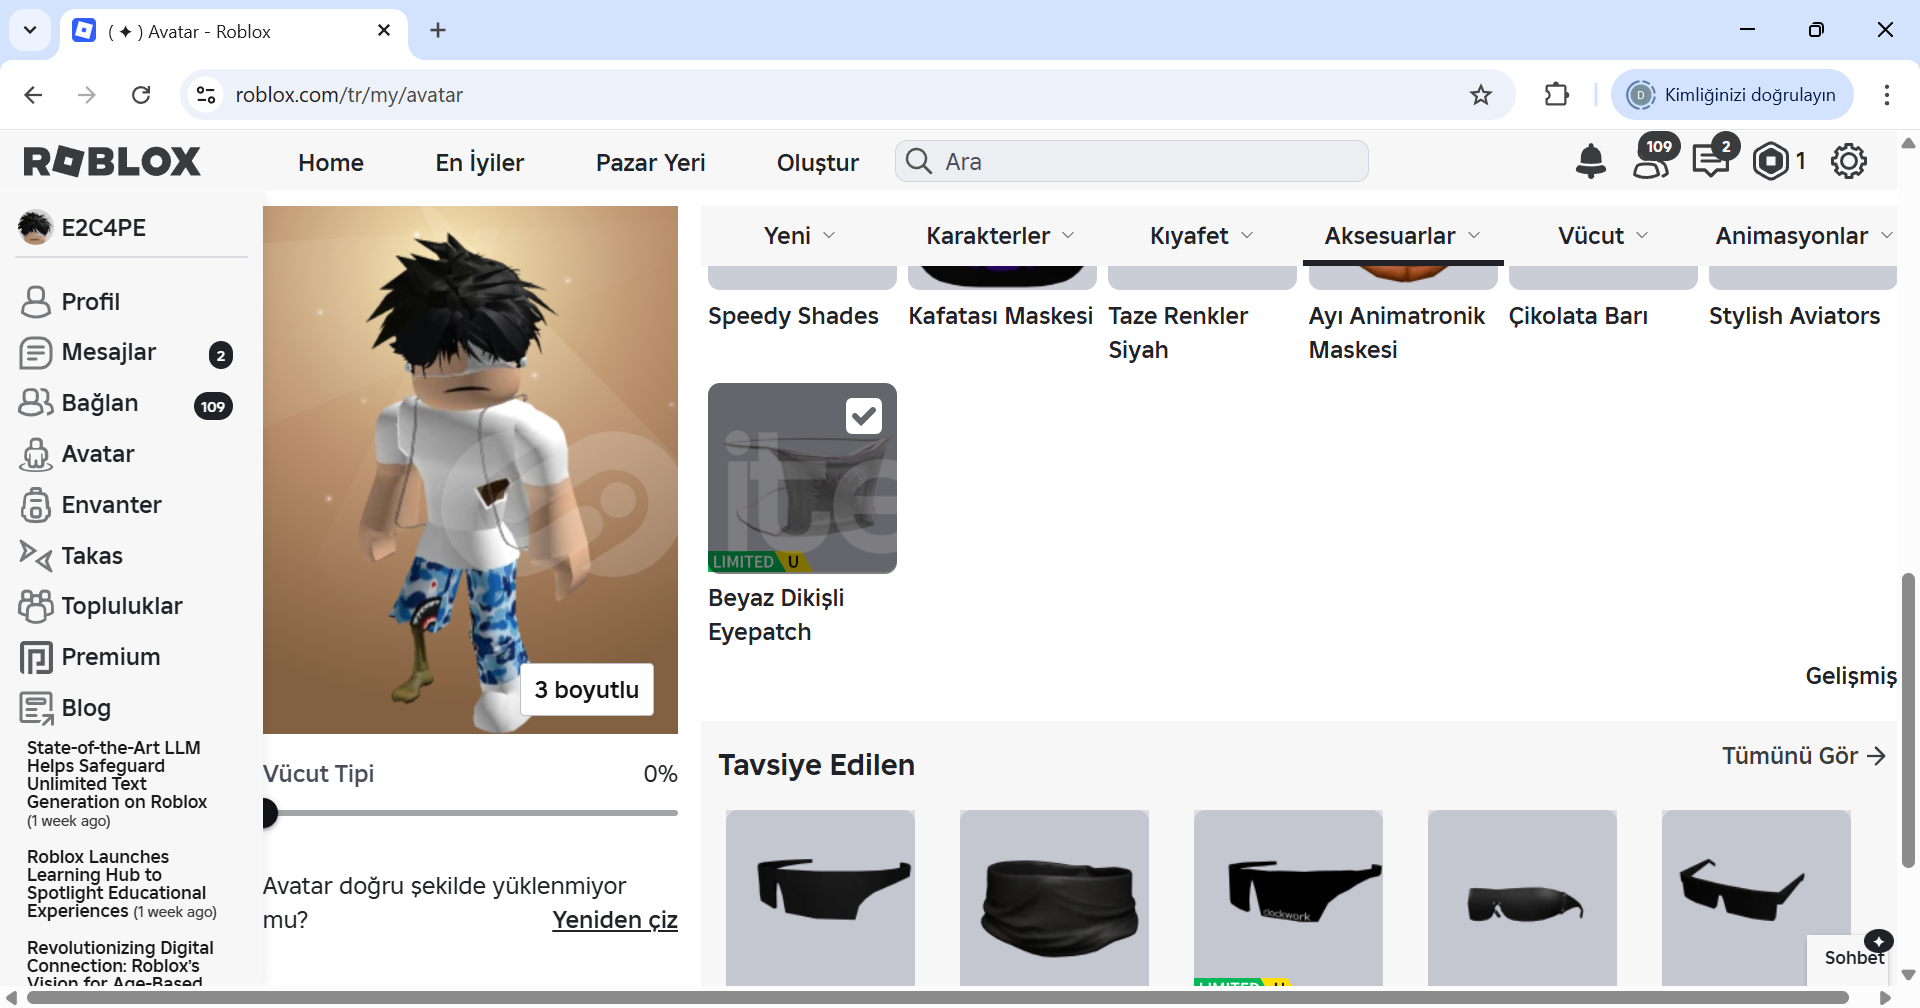The width and height of the screenshot is (1920, 1008).
Task: Click the Tümünü Gör link
Action: 1804,756
